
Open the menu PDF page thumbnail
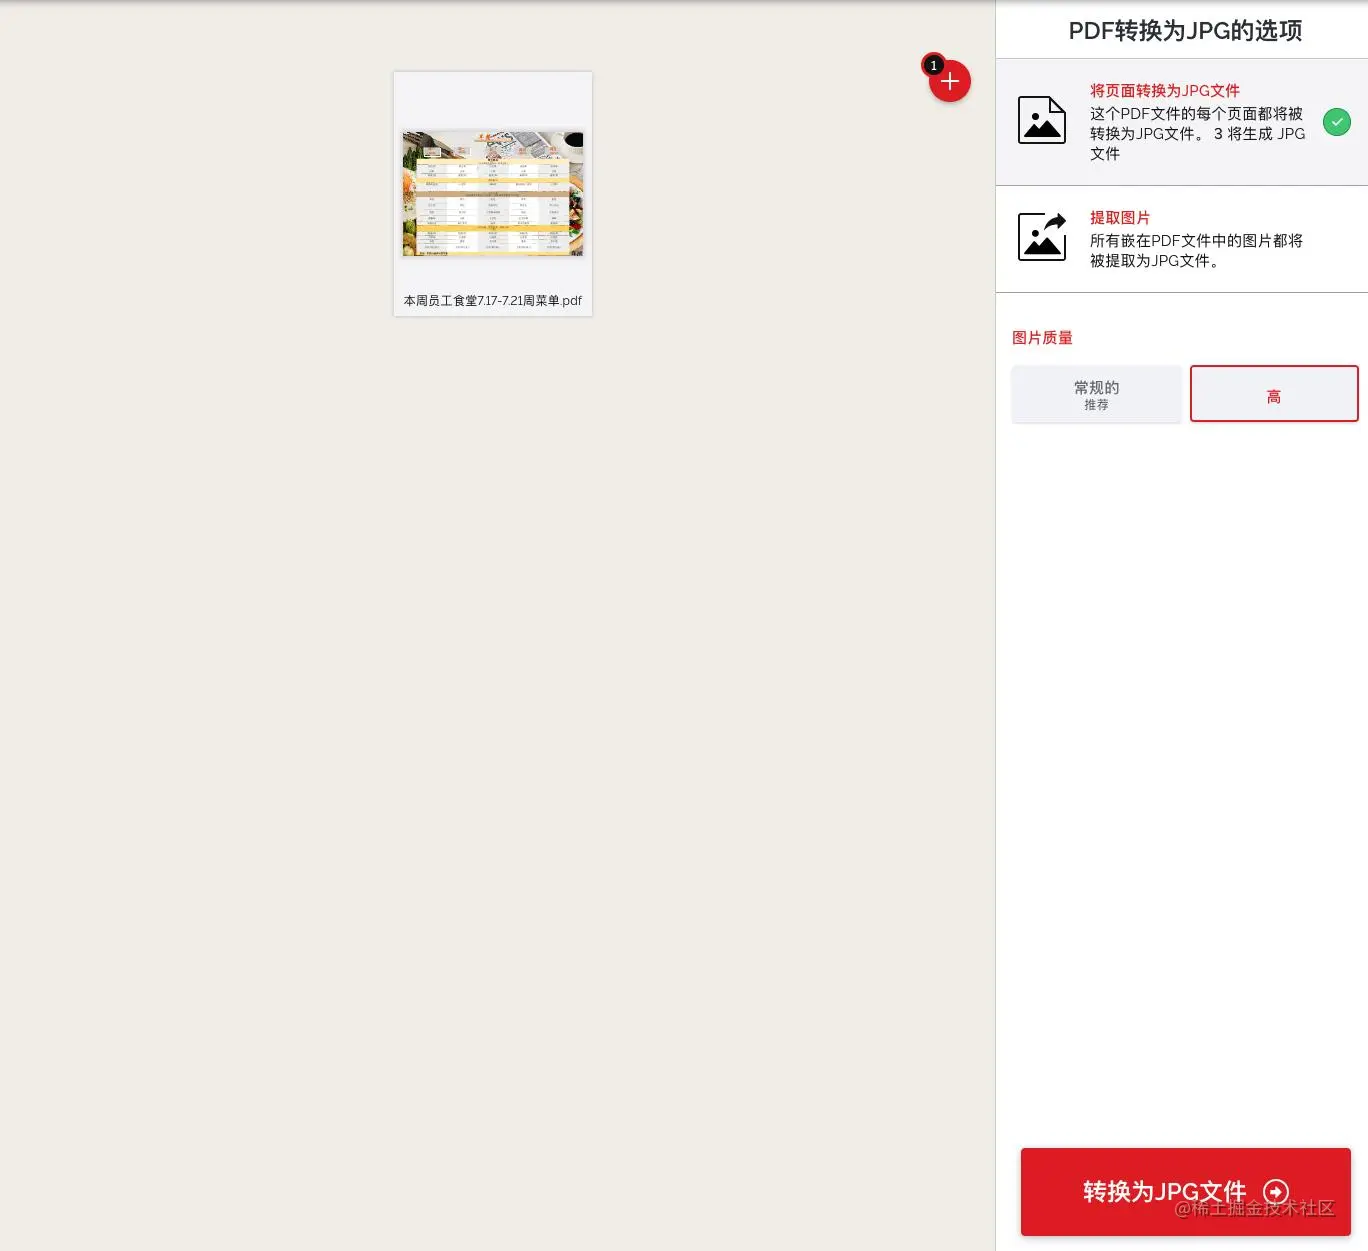pyautogui.click(x=493, y=193)
